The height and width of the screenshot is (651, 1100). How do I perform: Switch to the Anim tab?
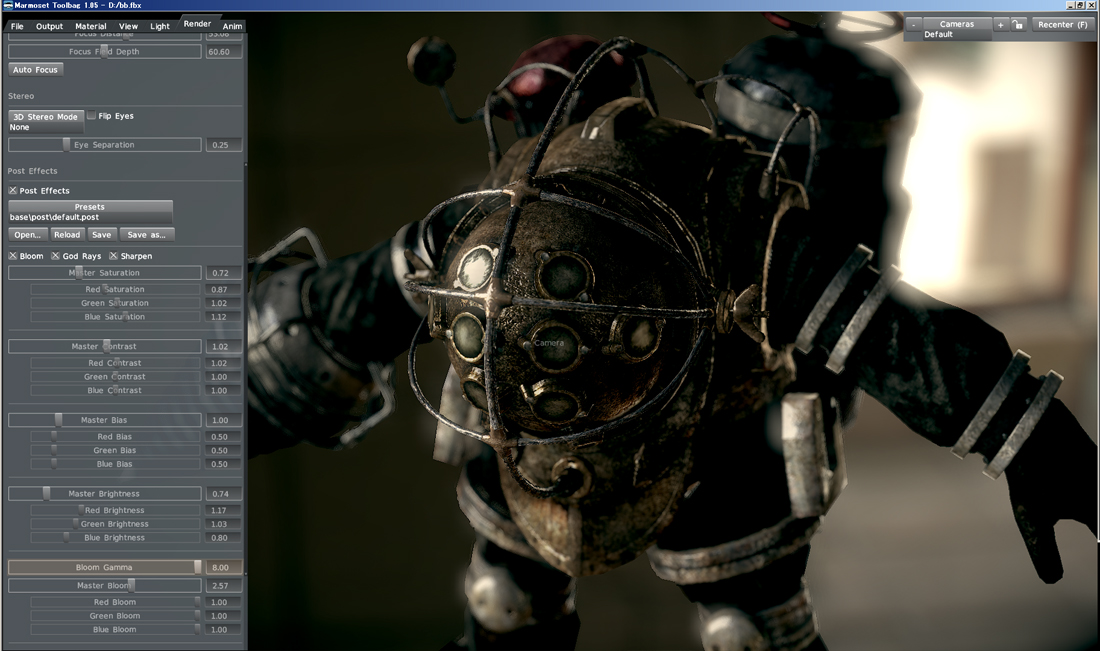click(232, 26)
